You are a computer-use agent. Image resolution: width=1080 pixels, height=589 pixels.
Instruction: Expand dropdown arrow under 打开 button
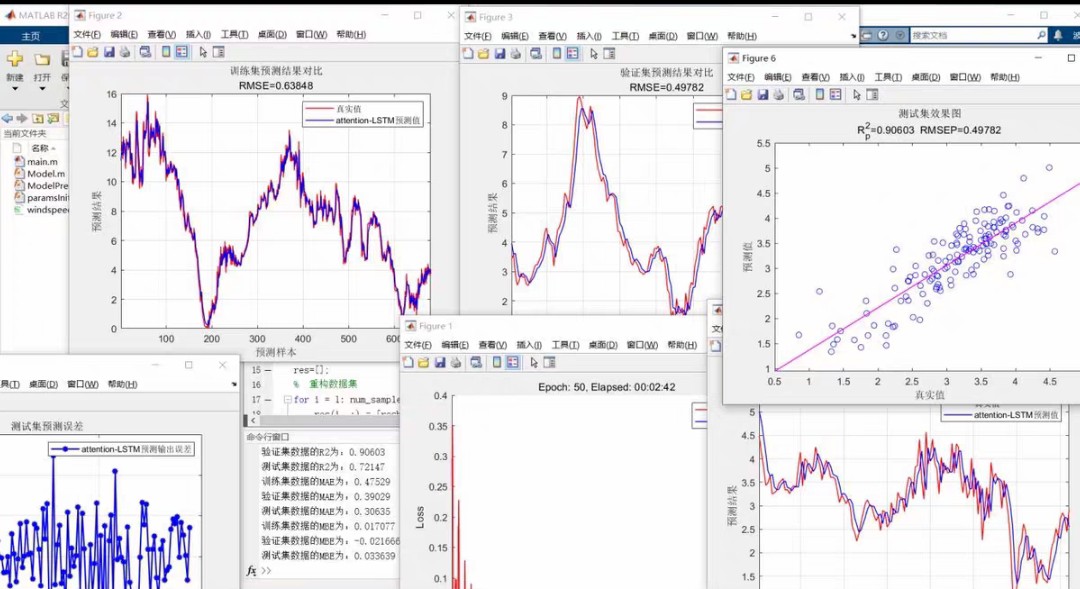pyautogui.click(x=42, y=89)
